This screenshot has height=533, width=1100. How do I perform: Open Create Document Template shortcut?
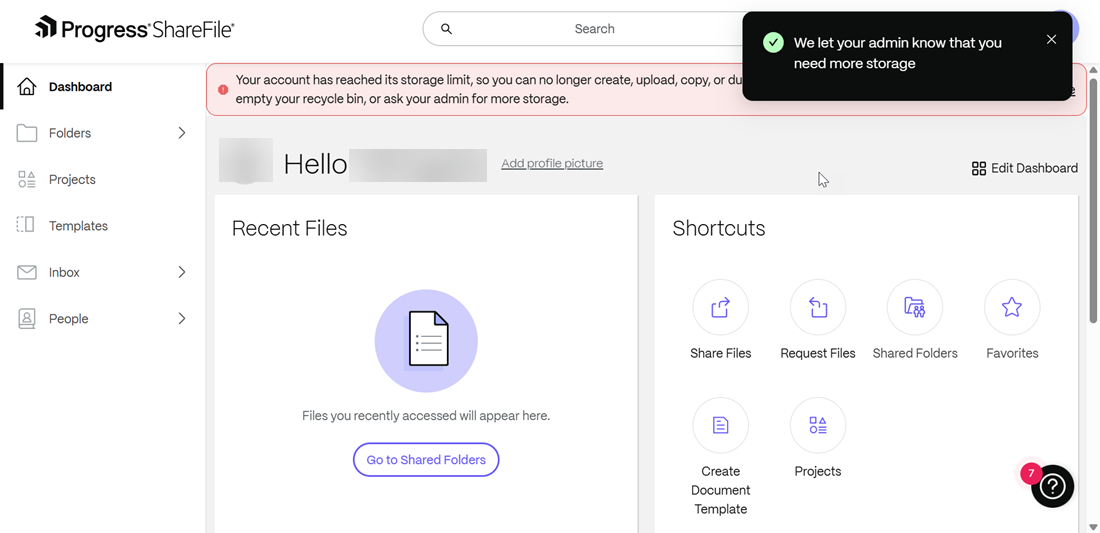click(x=720, y=426)
